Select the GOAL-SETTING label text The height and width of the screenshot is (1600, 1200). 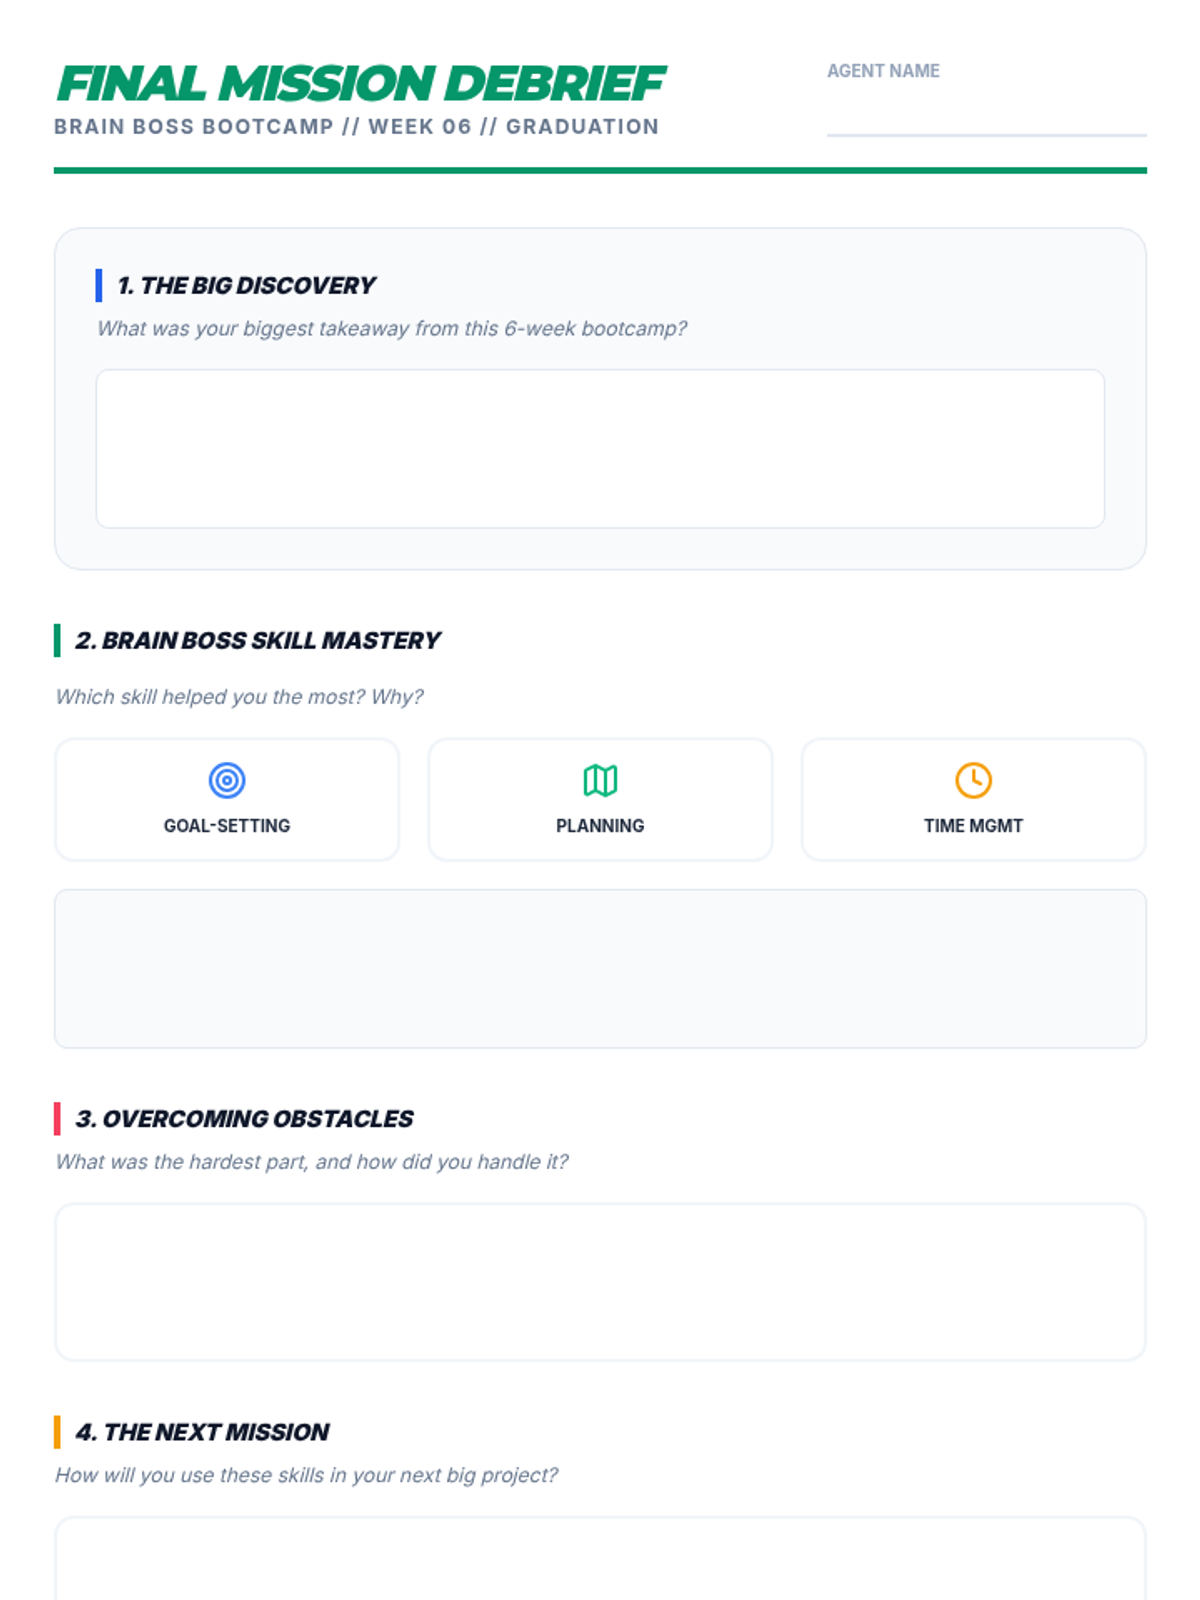point(227,826)
